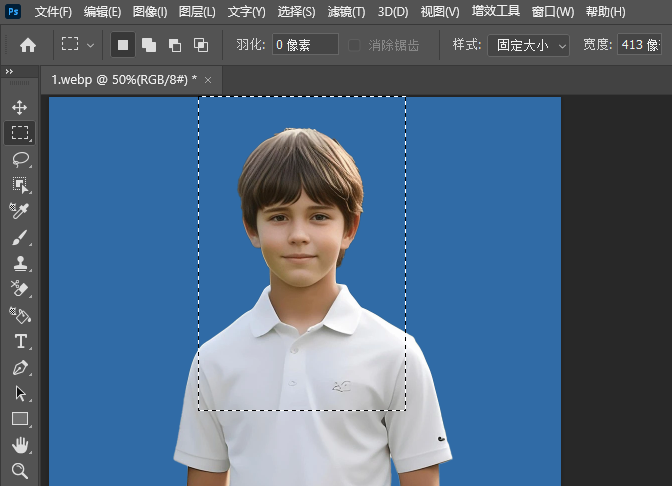Enable 'Add to selection' mode
The height and width of the screenshot is (486, 672).
coord(149,45)
